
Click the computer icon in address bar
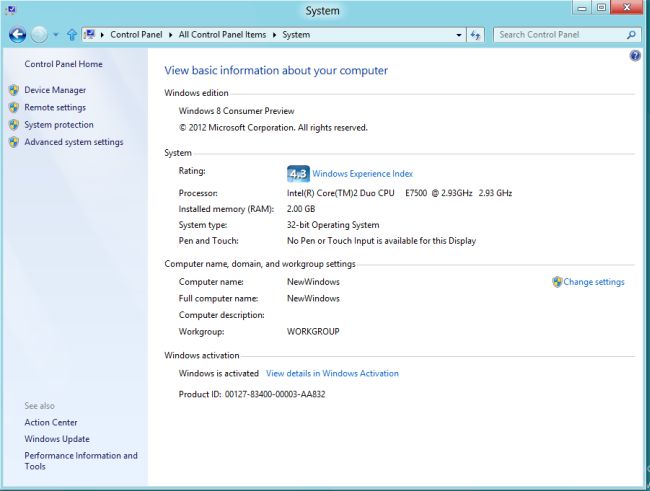[x=90, y=34]
